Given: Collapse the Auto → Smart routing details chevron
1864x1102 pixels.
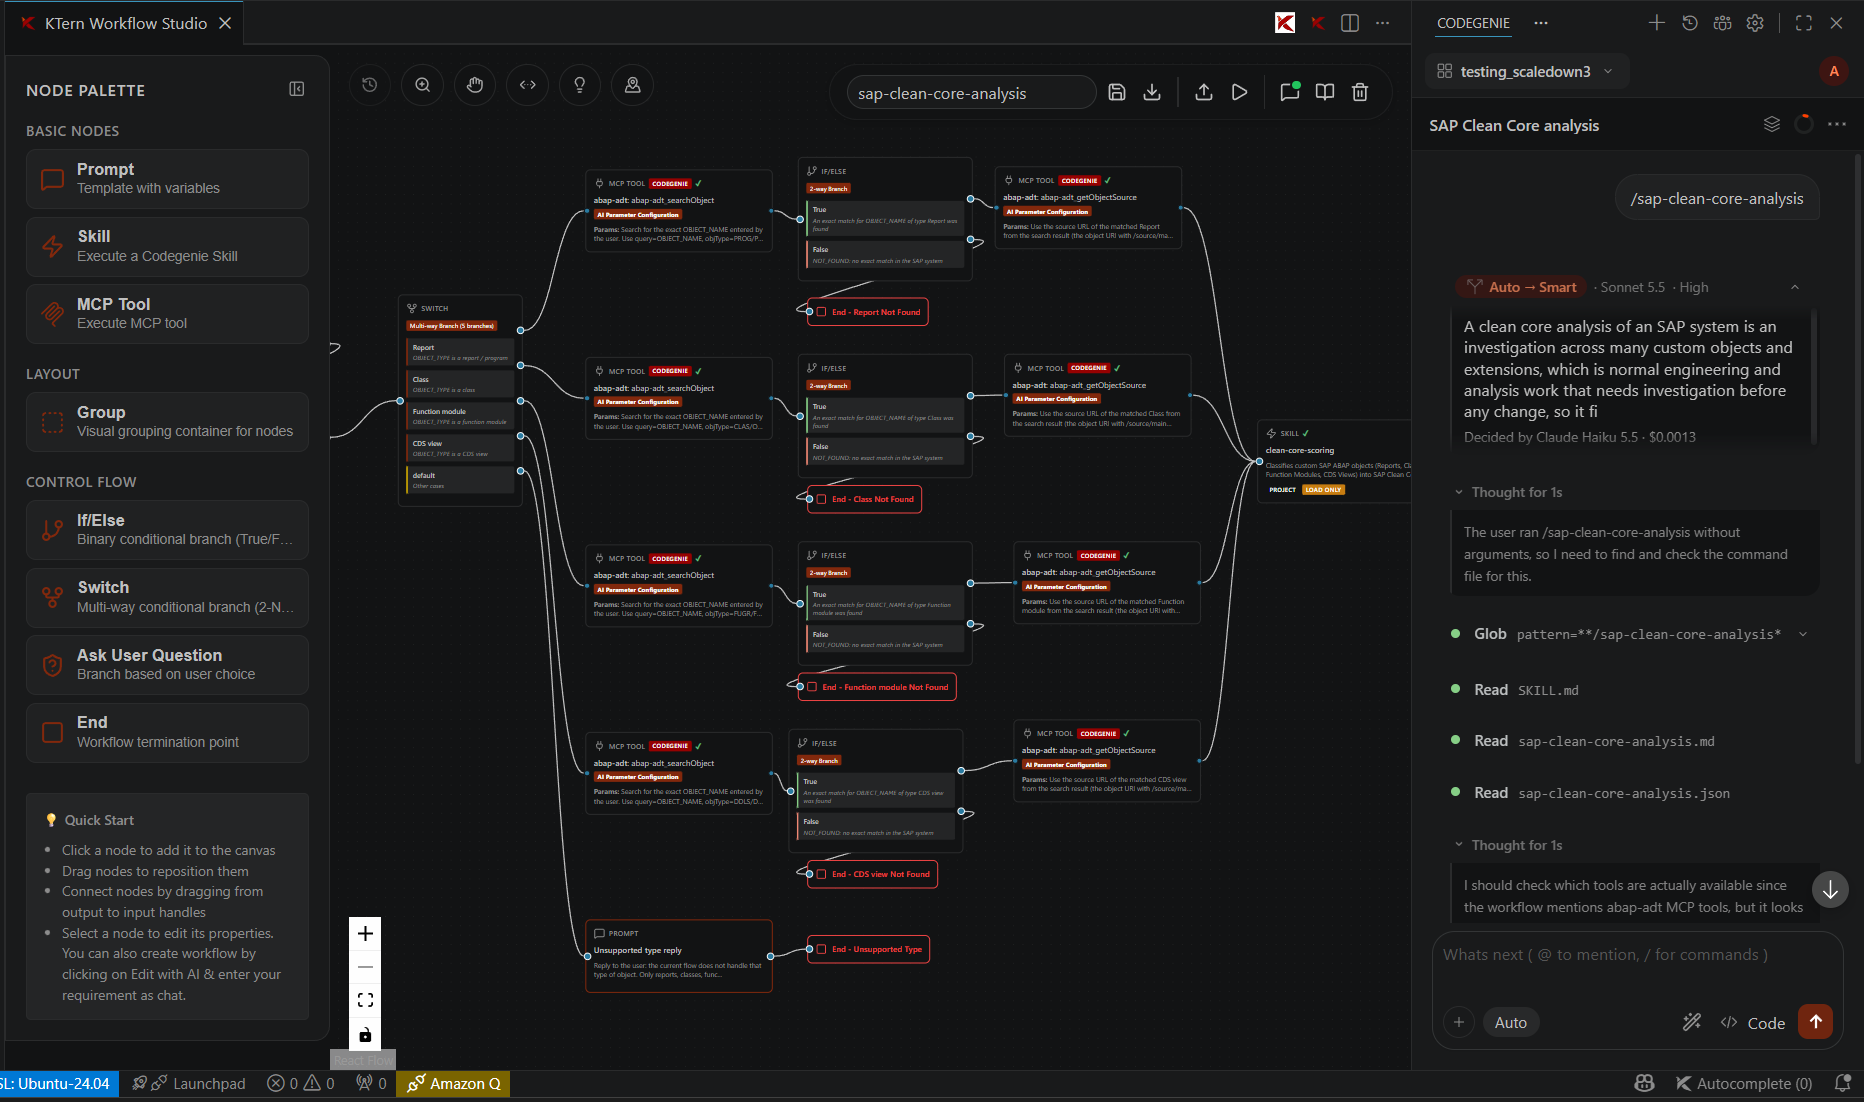Looking at the screenshot, I should click(1795, 287).
